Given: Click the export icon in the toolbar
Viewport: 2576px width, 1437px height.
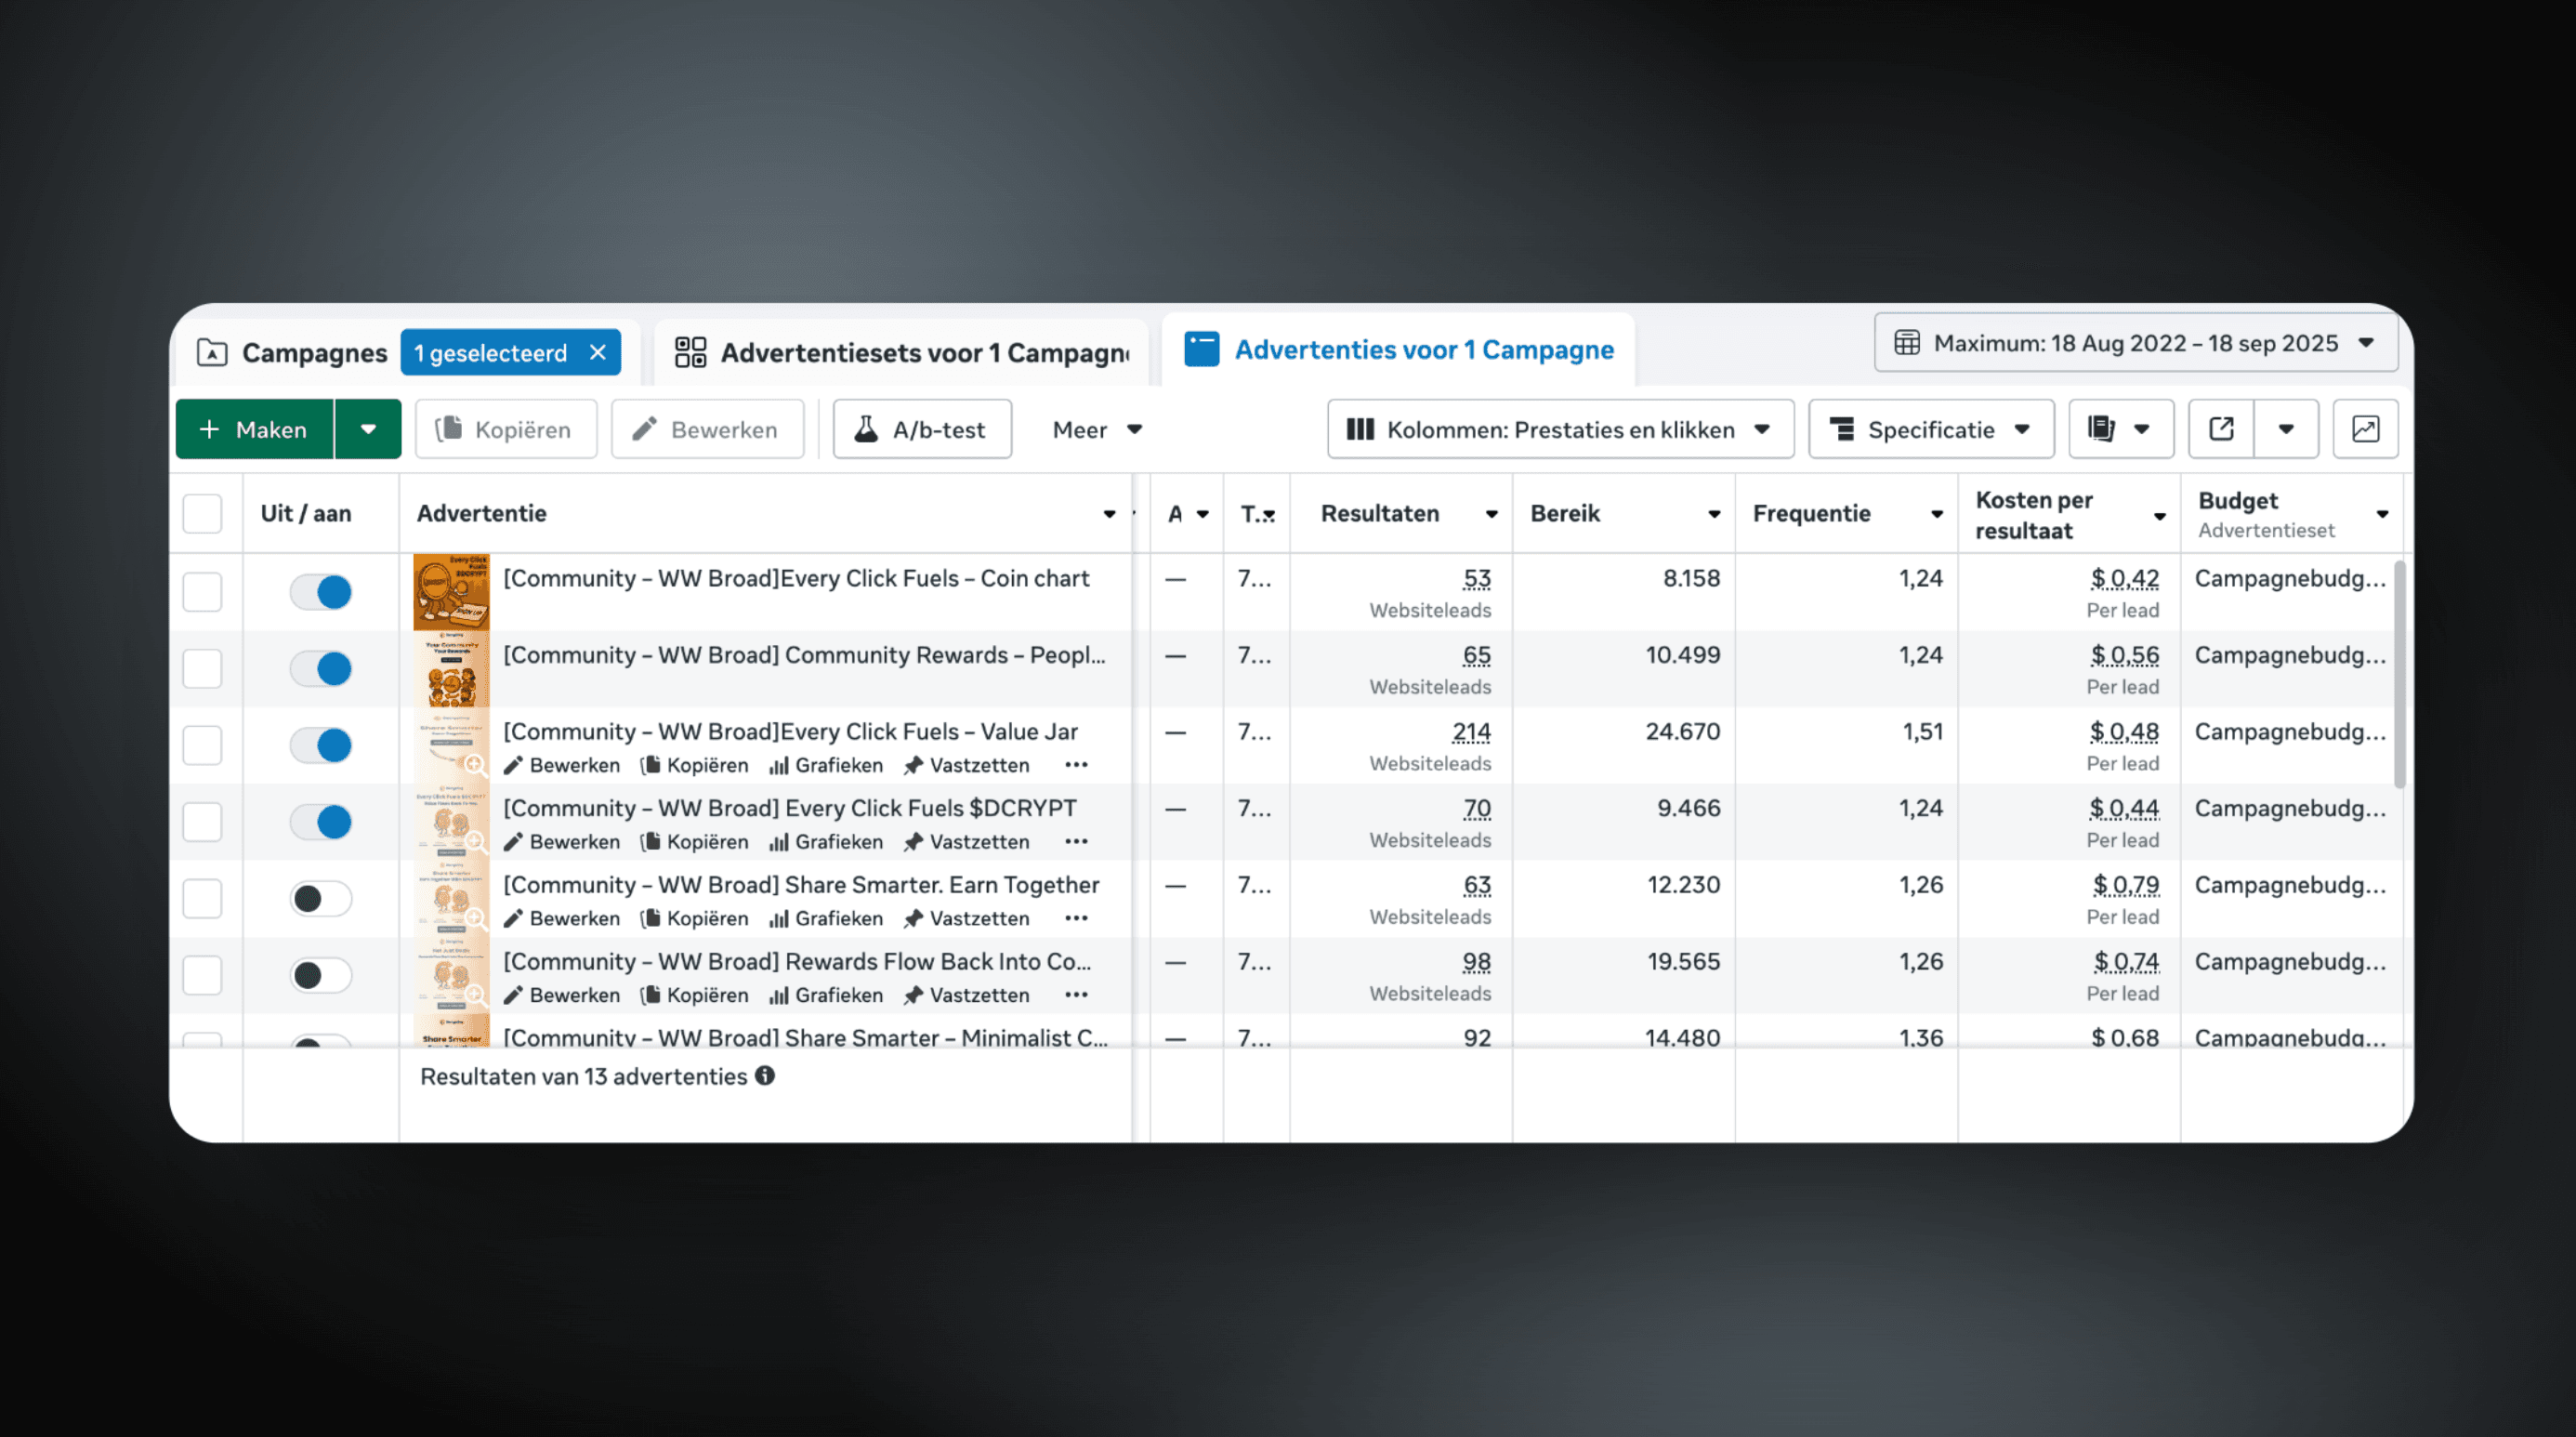Looking at the screenshot, I should (2220, 429).
